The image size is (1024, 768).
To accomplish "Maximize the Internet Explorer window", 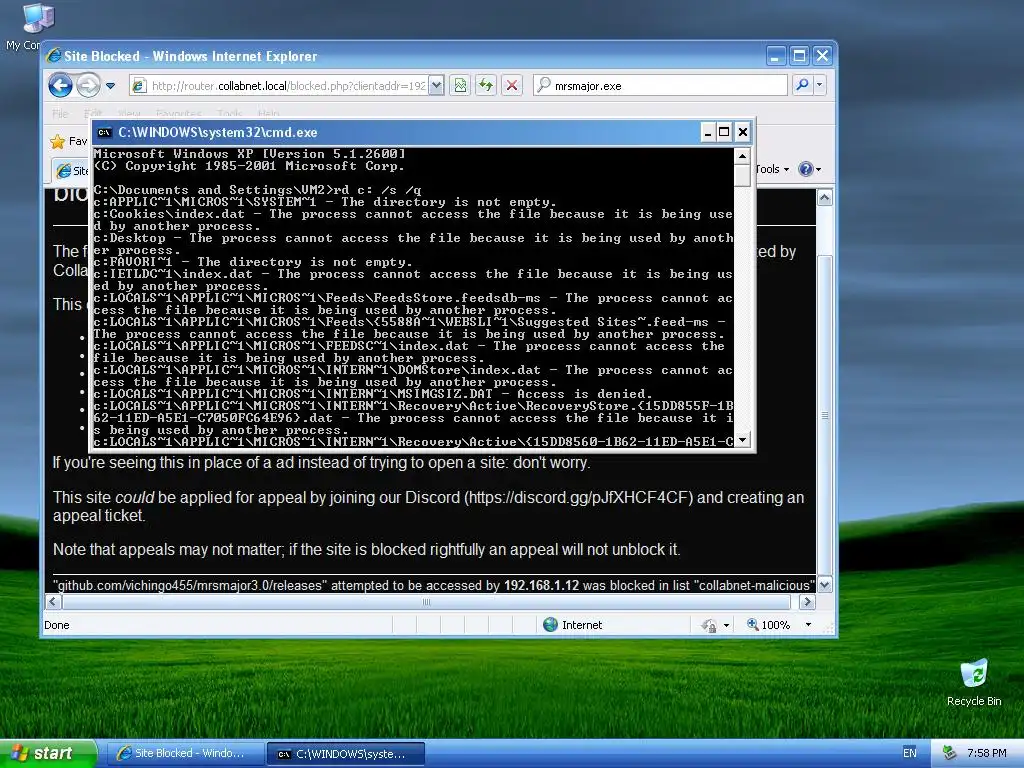I will pyautogui.click(x=799, y=56).
